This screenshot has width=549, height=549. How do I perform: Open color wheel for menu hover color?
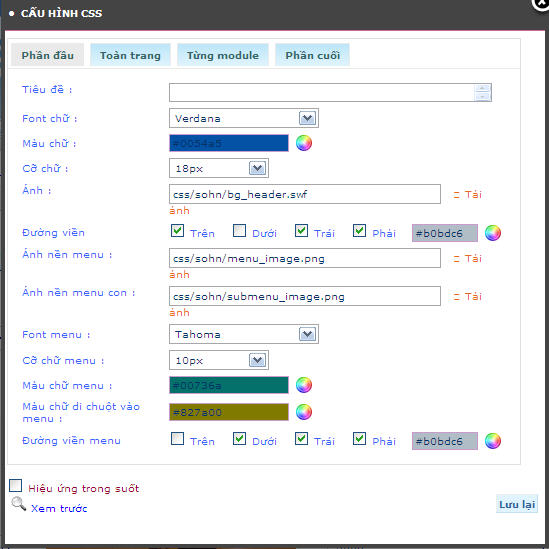304,412
